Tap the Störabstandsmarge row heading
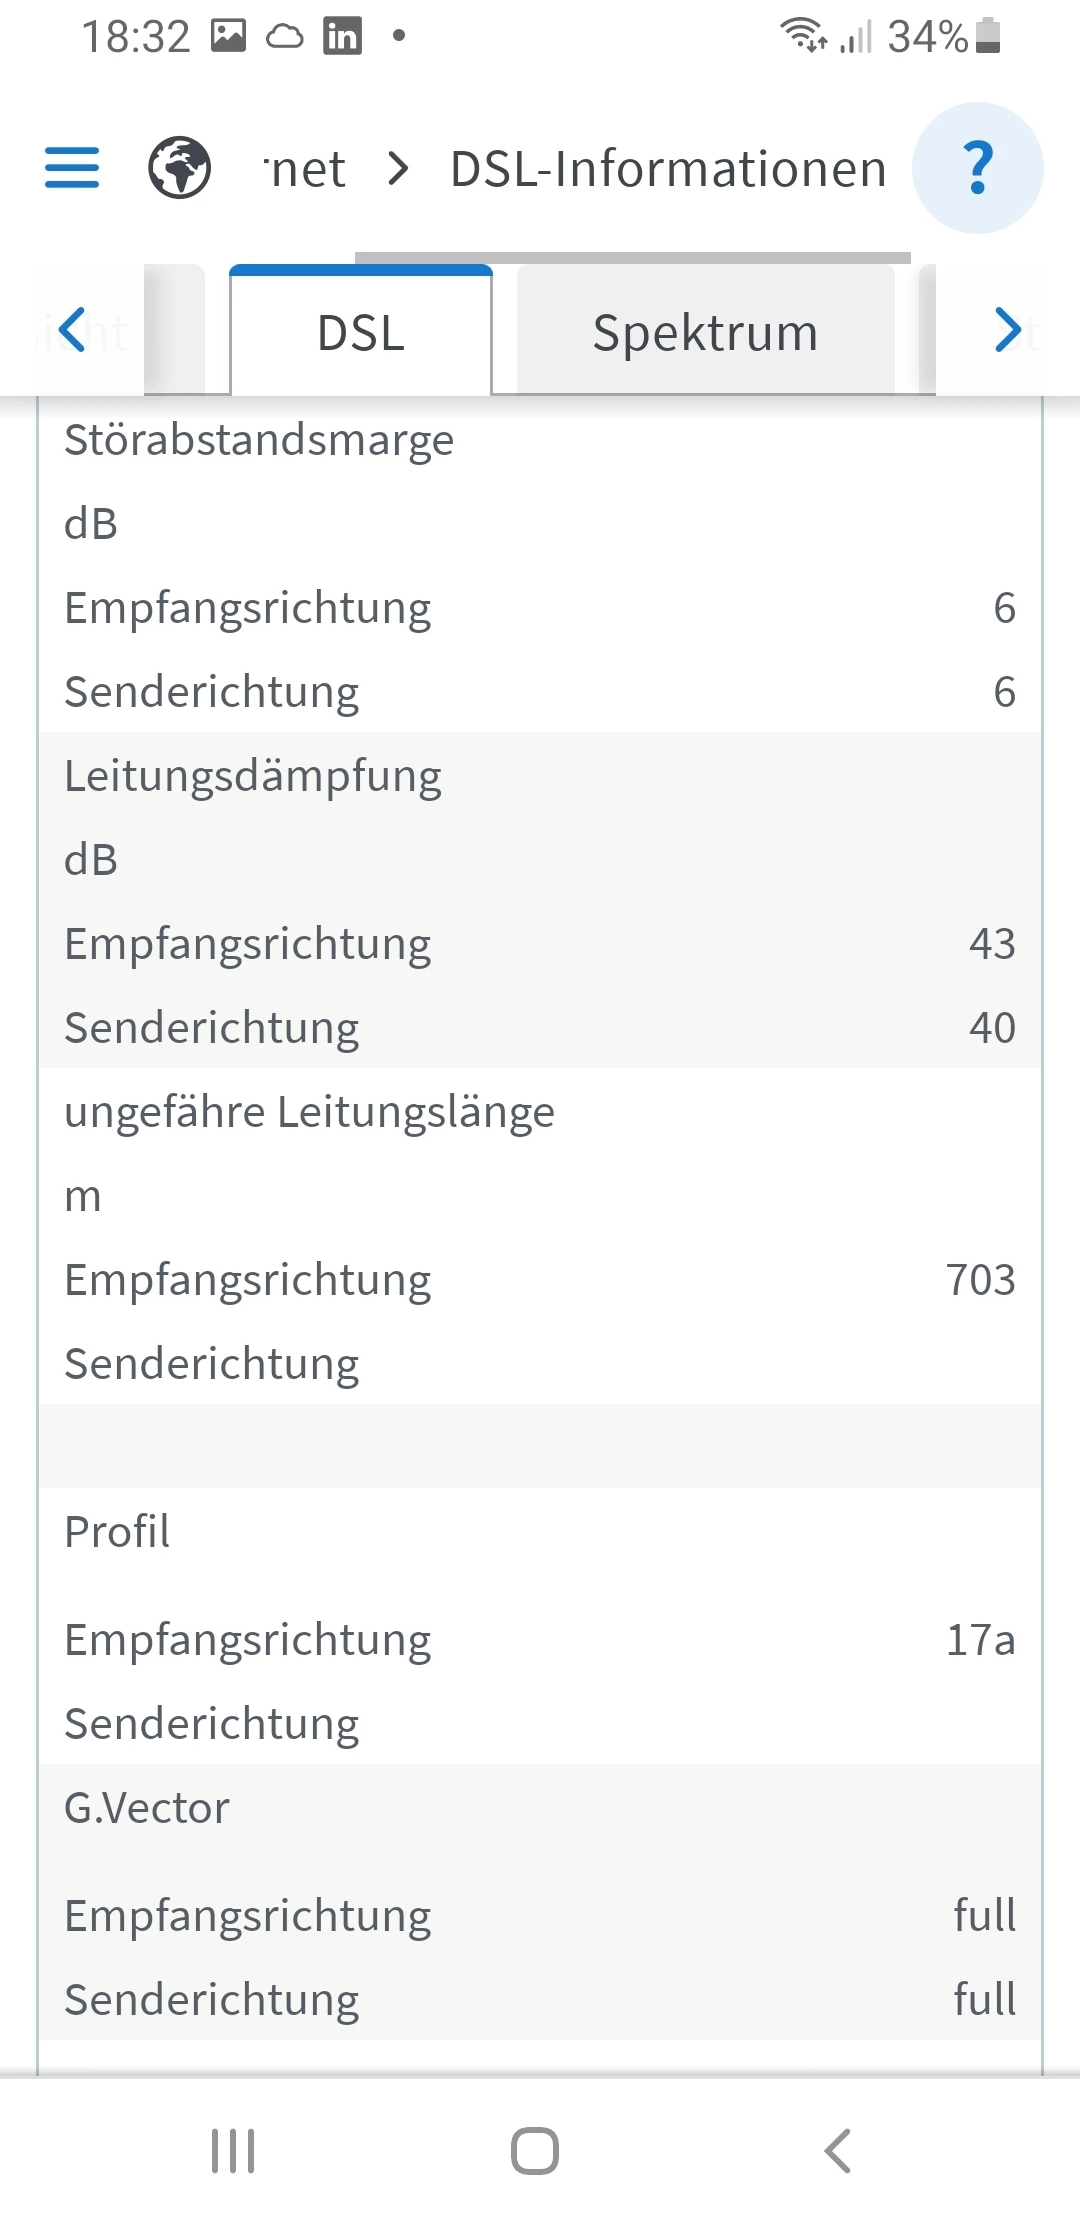 tap(259, 440)
